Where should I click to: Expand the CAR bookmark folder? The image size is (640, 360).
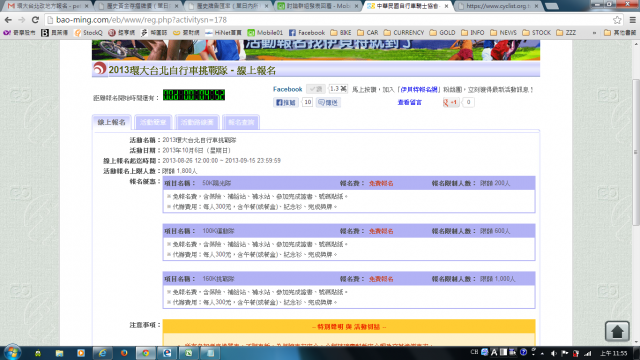[368, 33]
